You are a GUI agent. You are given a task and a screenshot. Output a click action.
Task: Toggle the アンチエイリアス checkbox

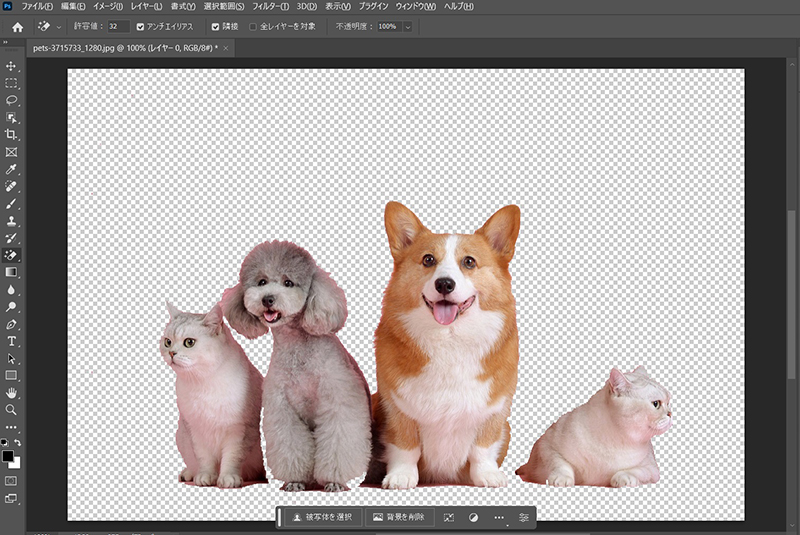pos(140,27)
